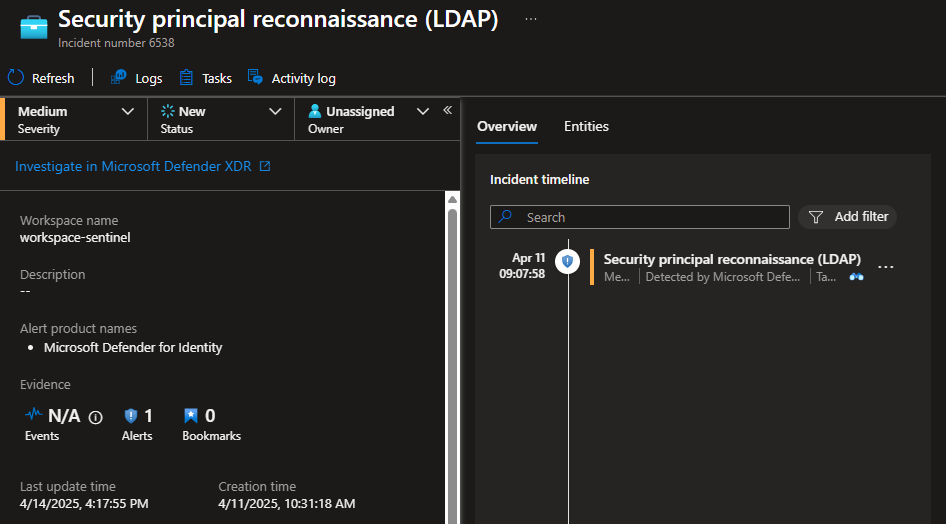
Task: Click the details pane scrollbar up arrow
Action: pyautogui.click(x=452, y=199)
